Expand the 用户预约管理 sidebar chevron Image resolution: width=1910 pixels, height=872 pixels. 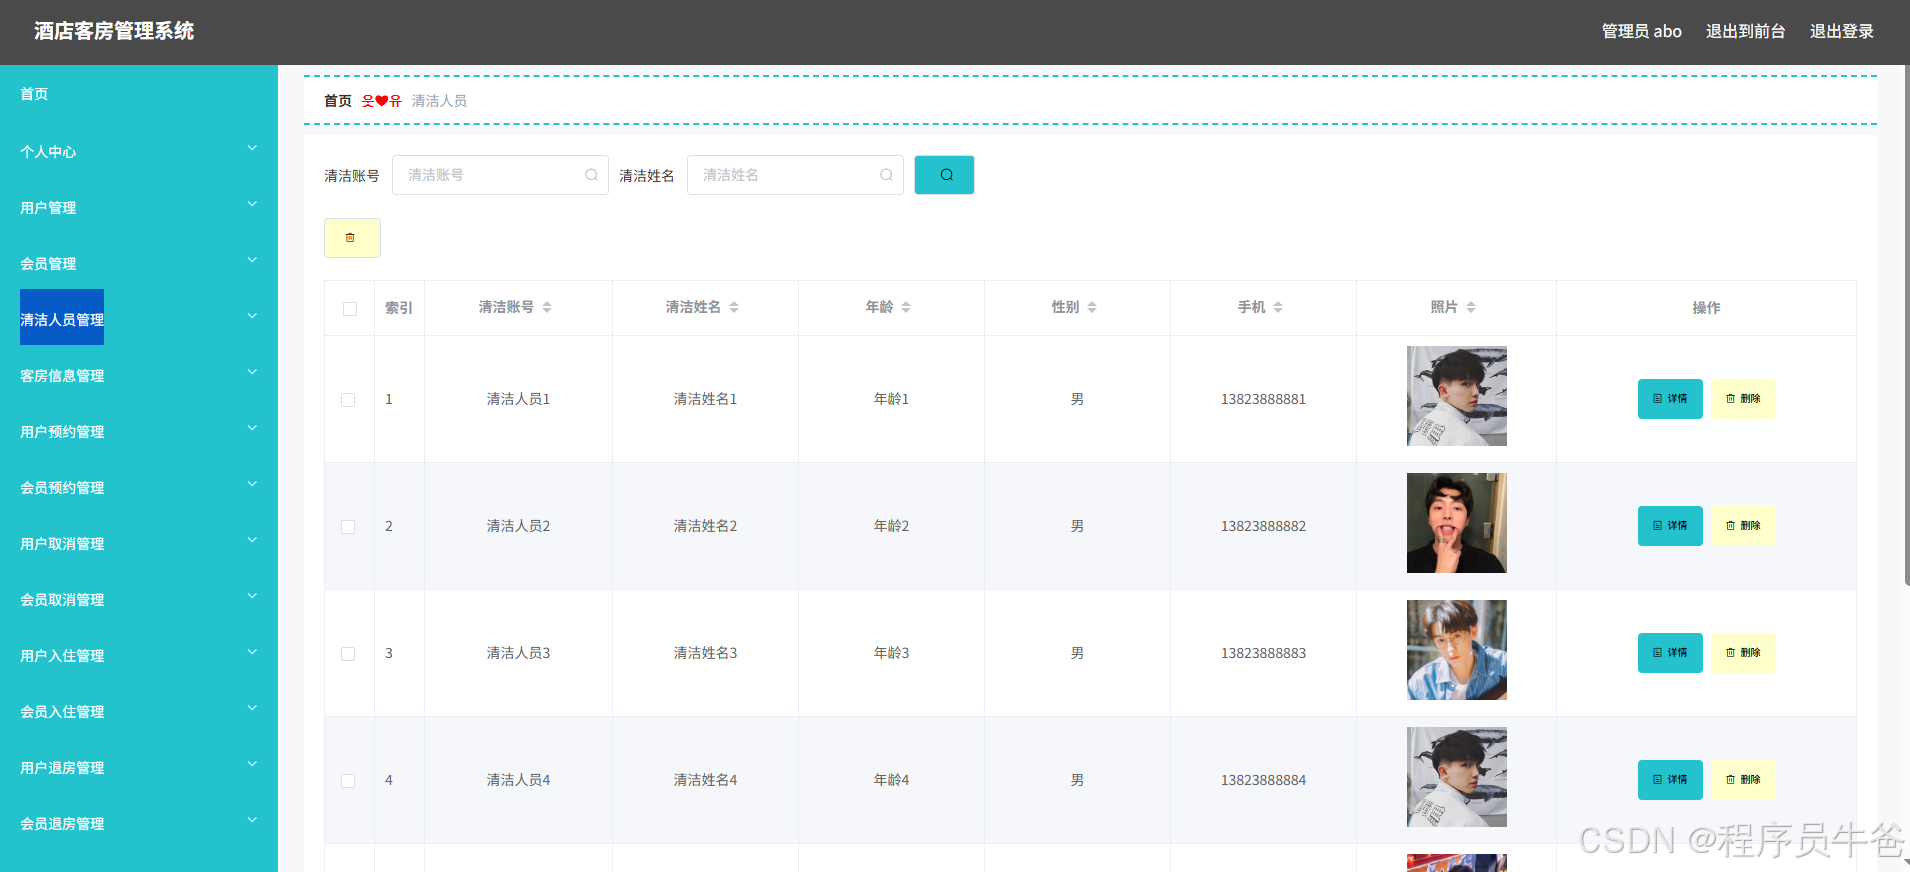click(252, 428)
